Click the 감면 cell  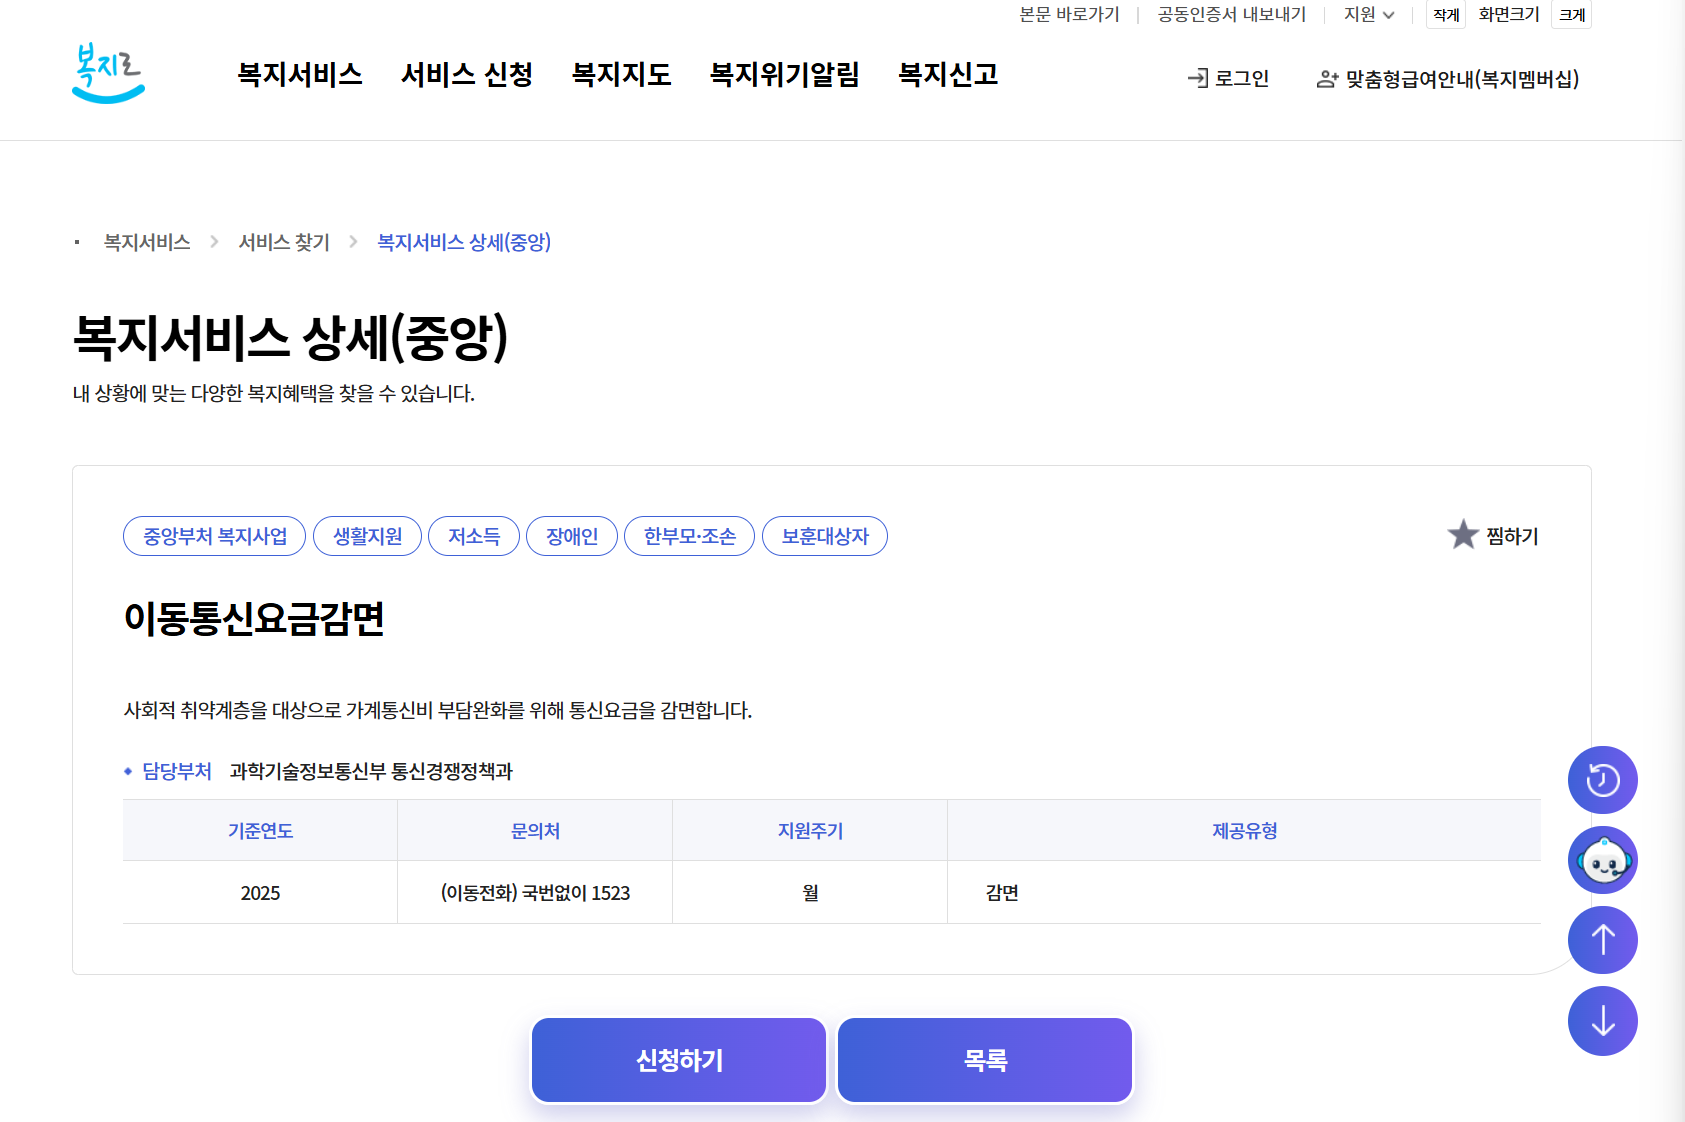coord(1244,893)
